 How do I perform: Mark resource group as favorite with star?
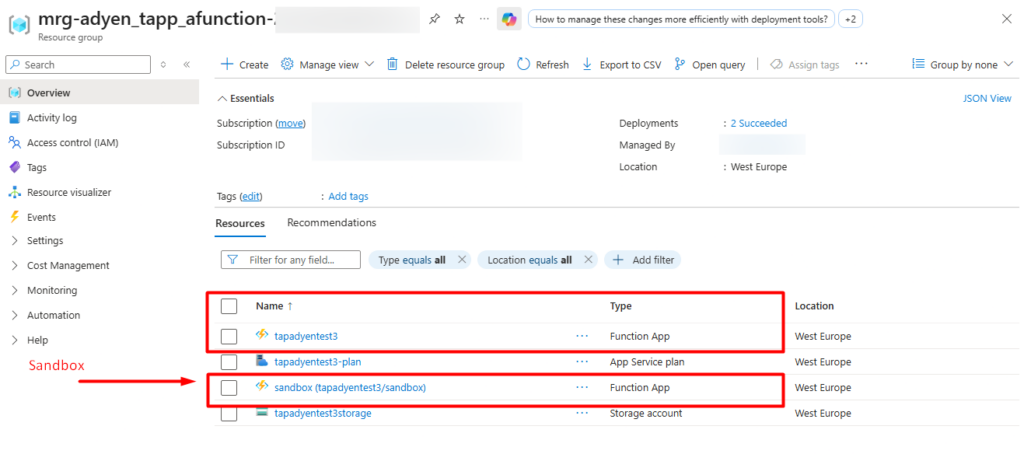click(x=459, y=19)
